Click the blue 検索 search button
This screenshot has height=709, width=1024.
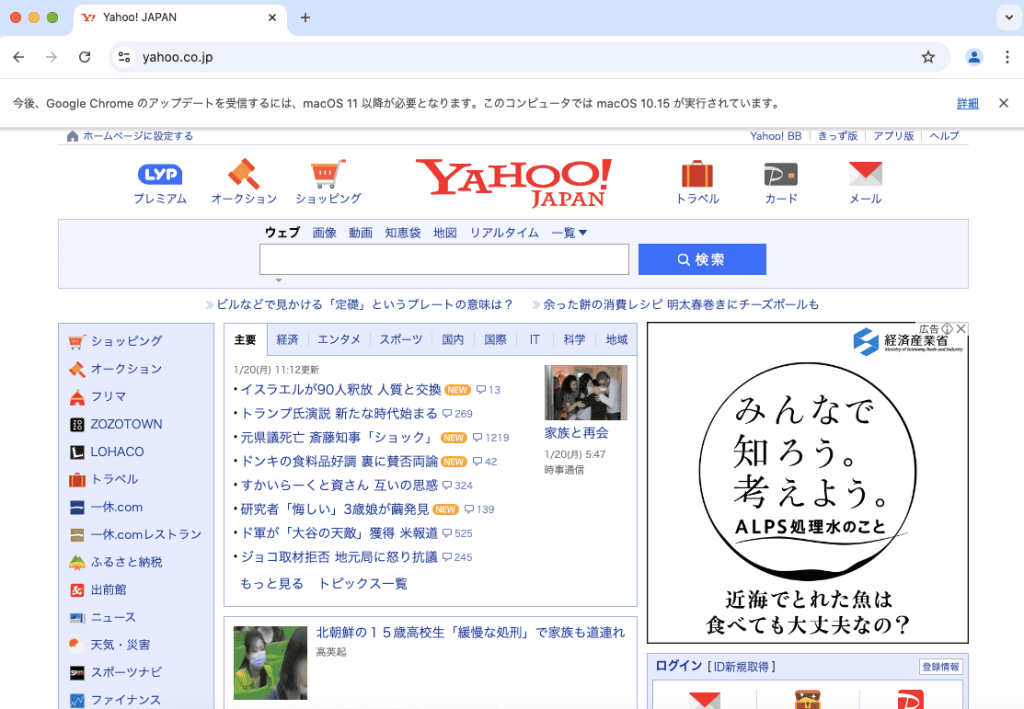coord(702,260)
